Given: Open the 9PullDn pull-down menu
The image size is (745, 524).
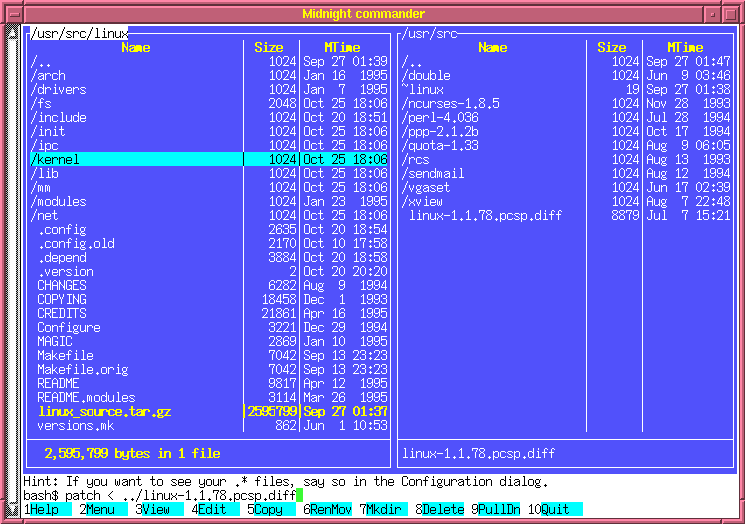Looking at the screenshot, I should (x=496, y=509).
